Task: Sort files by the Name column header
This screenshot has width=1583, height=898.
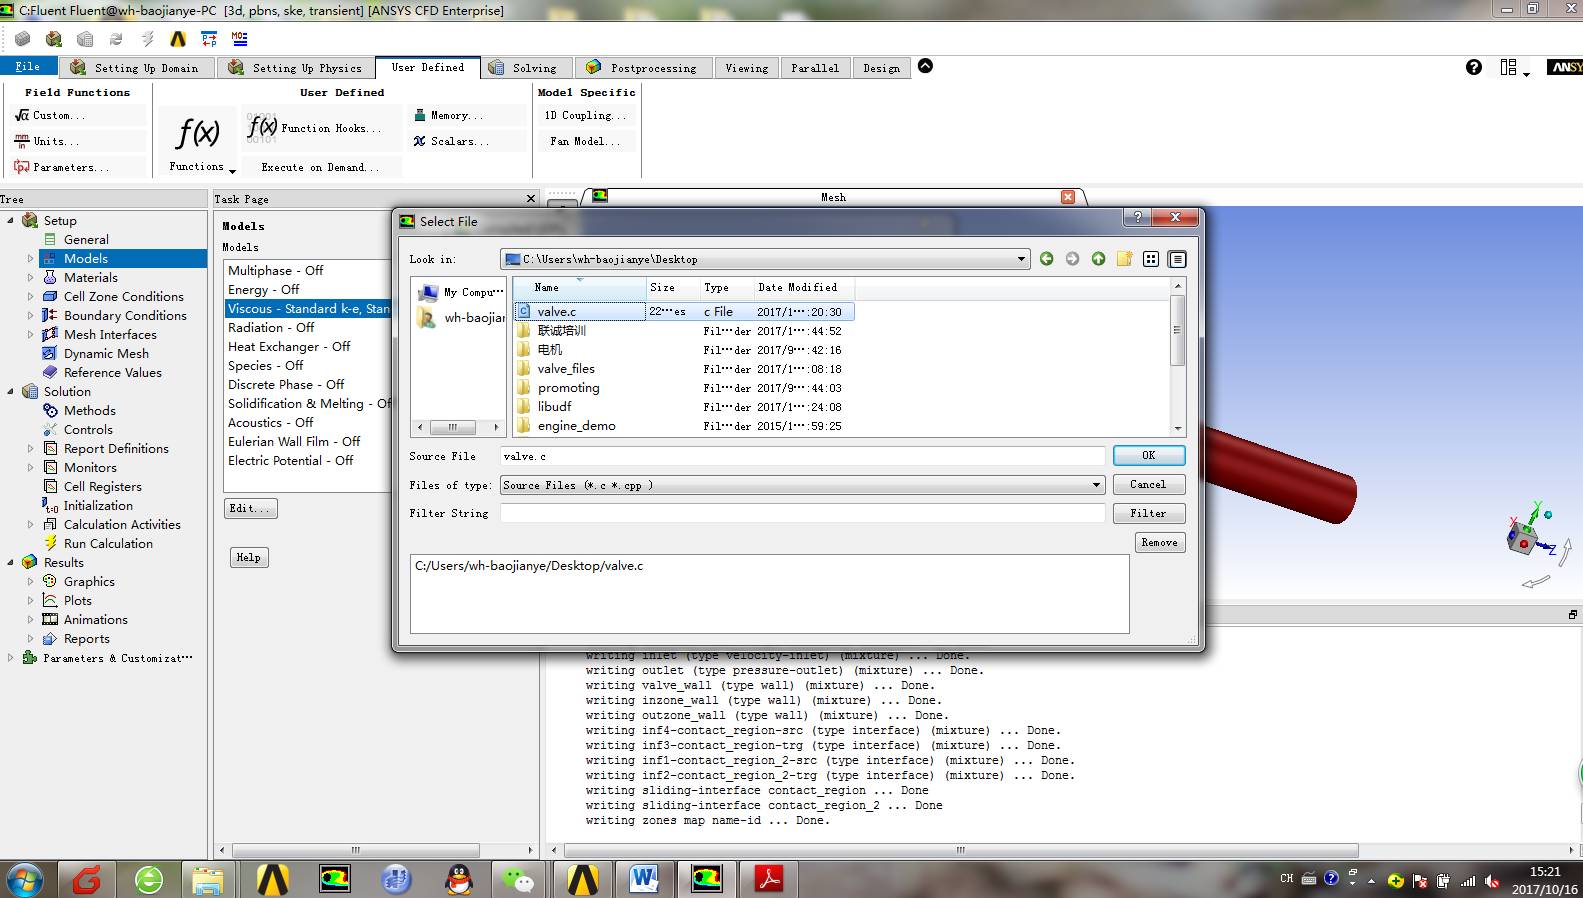Action: [x=580, y=288]
